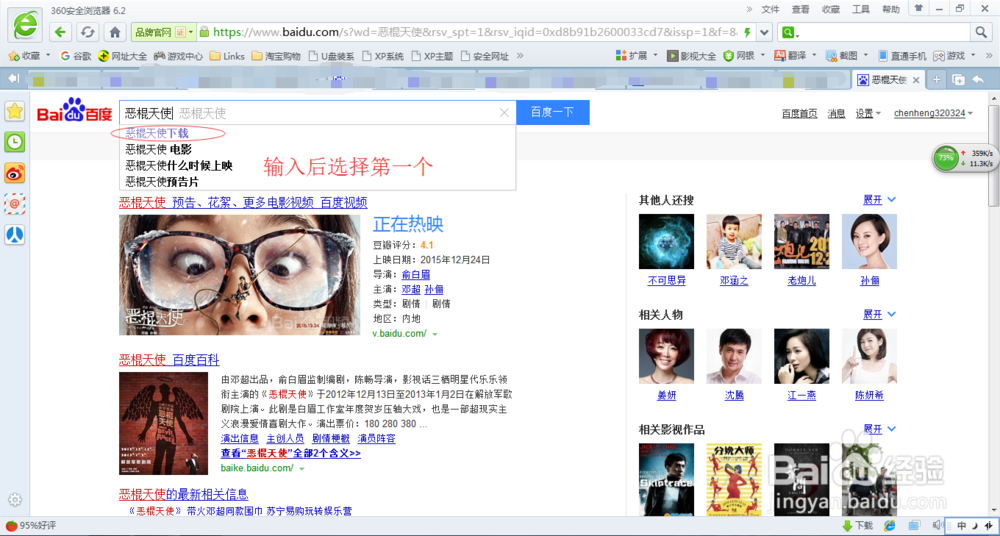Open the Links bookmark folder
The height and width of the screenshot is (536, 1000).
pyautogui.click(x=227, y=56)
